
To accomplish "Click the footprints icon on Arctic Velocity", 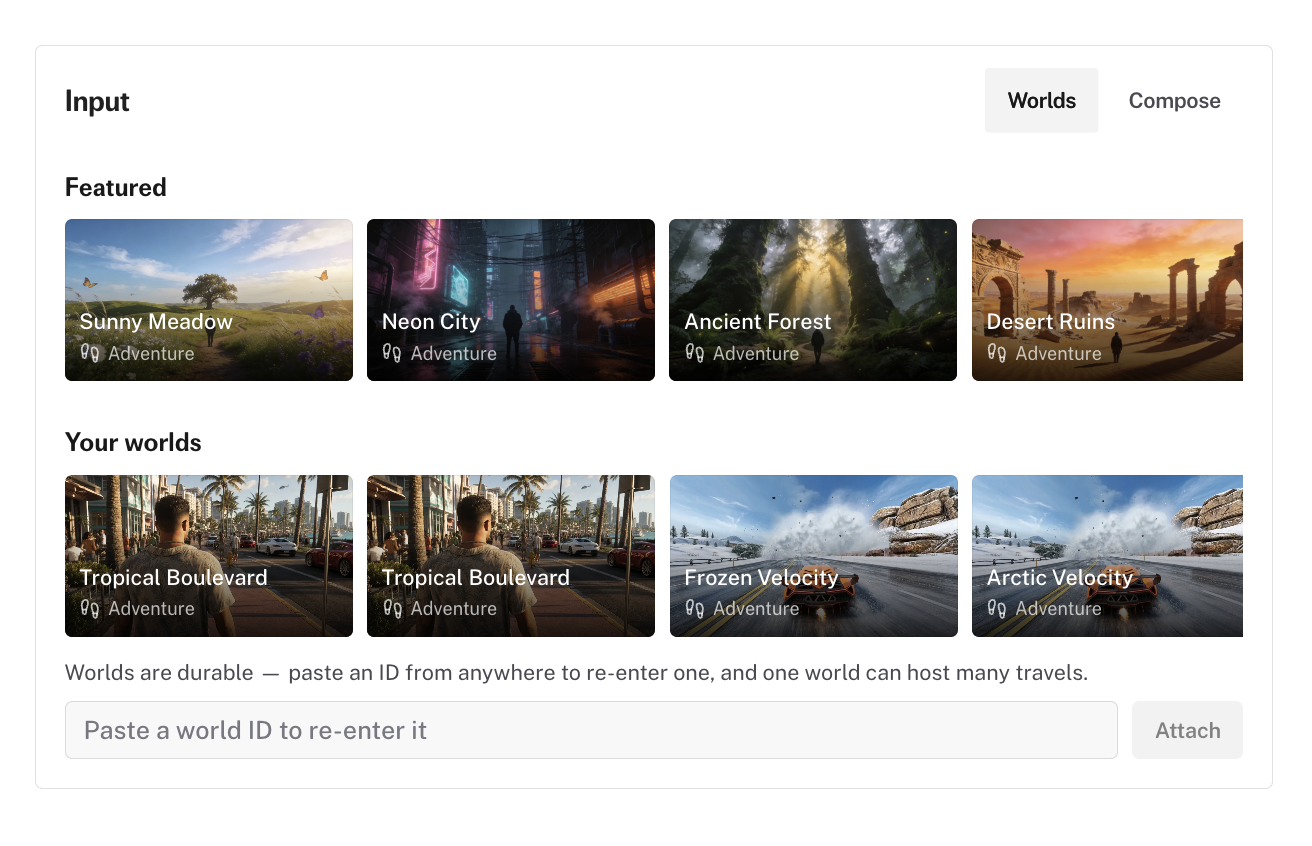I will pyautogui.click(x=997, y=608).
